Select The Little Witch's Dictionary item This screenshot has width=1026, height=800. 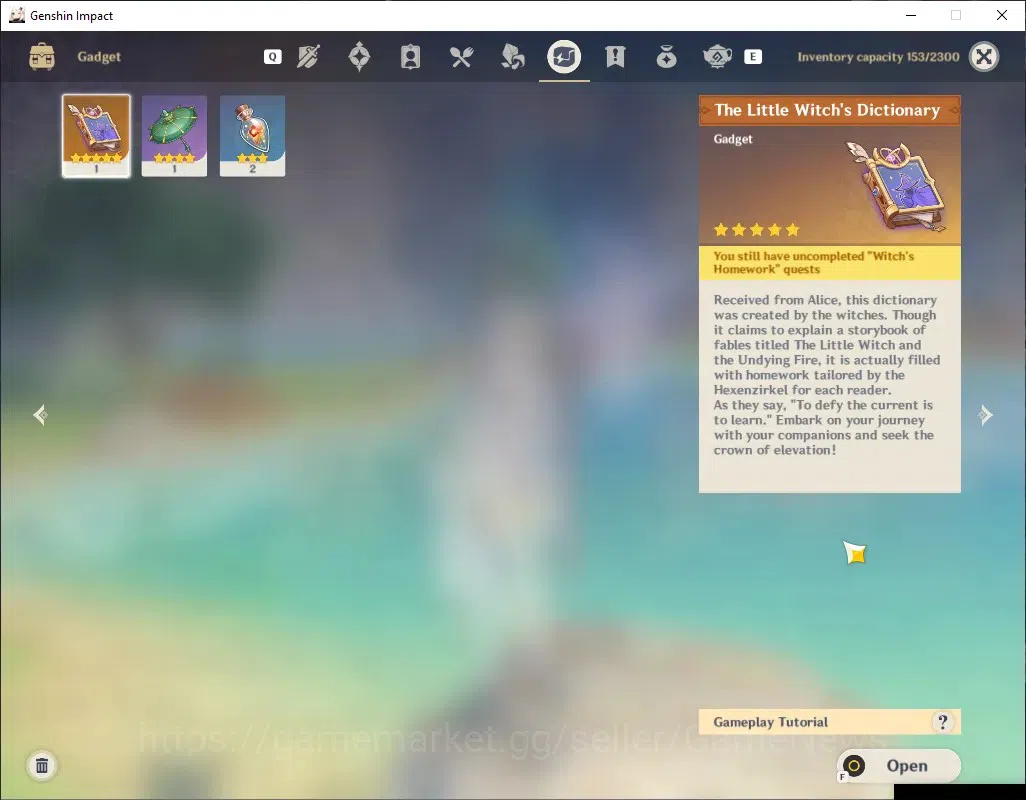pyautogui.click(x=96, y=136)
